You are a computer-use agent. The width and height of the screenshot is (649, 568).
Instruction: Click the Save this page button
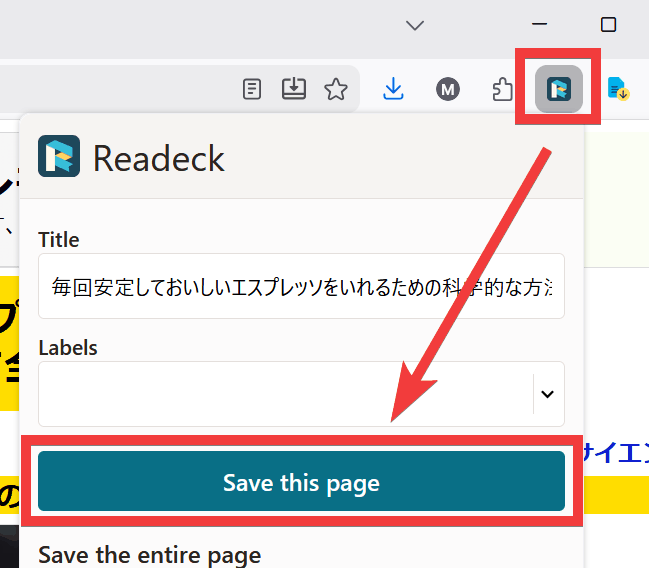301,481
